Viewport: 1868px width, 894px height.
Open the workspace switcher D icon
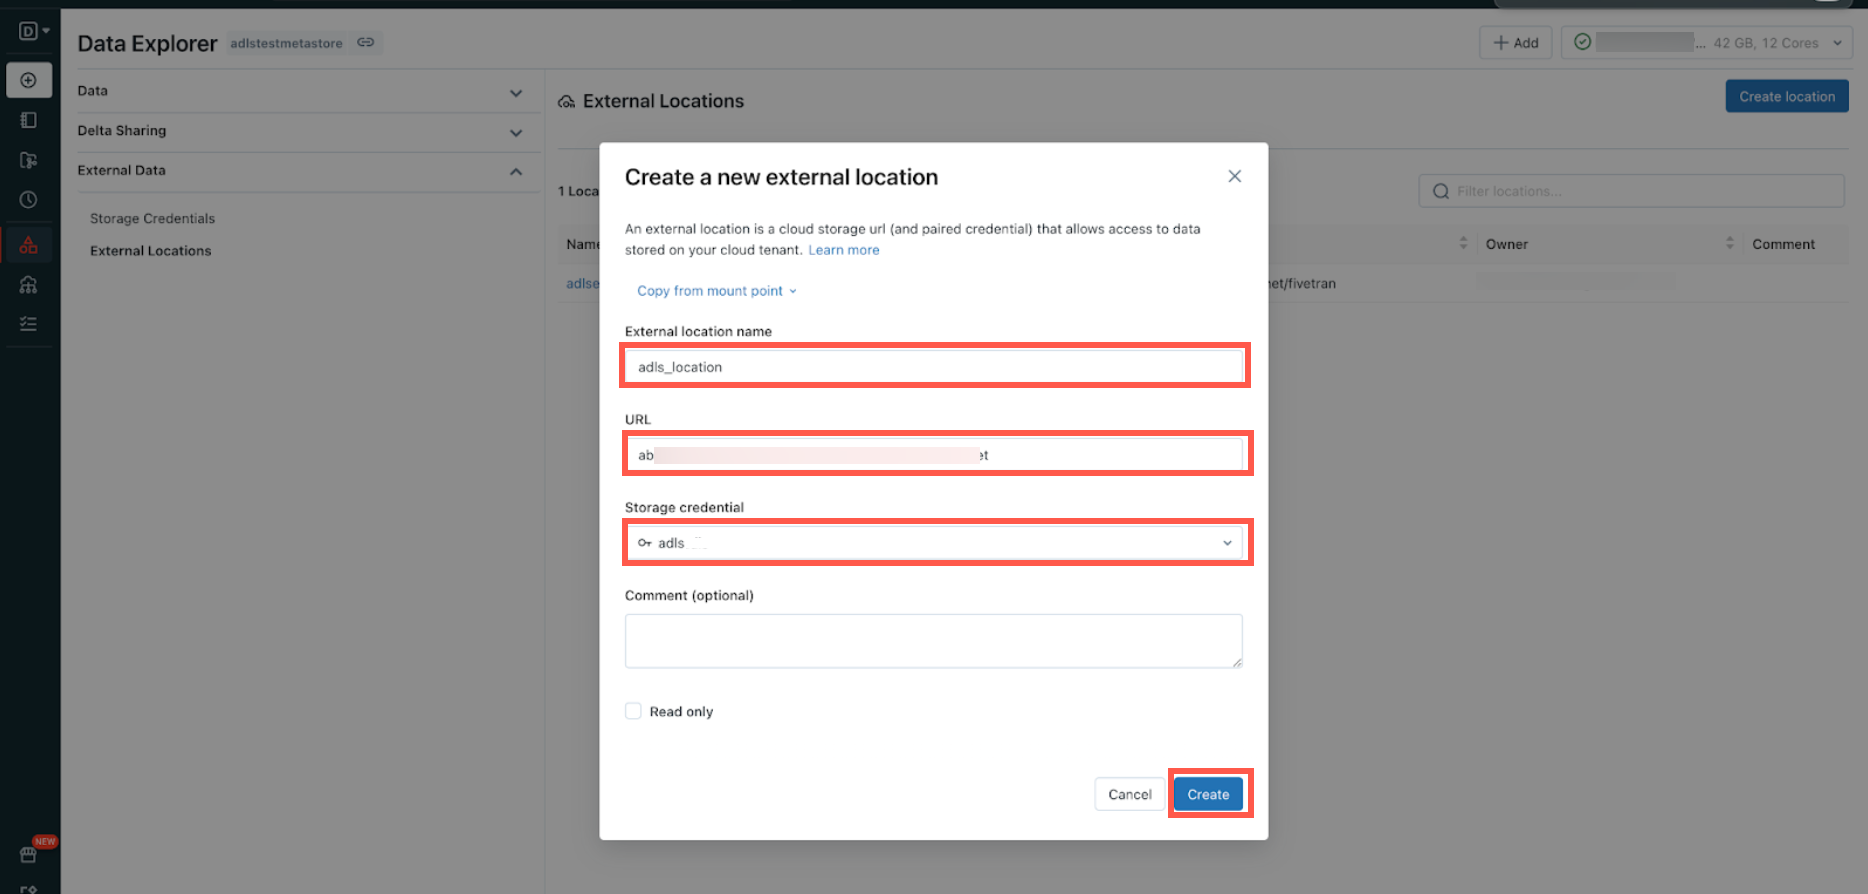coord(33,31)
